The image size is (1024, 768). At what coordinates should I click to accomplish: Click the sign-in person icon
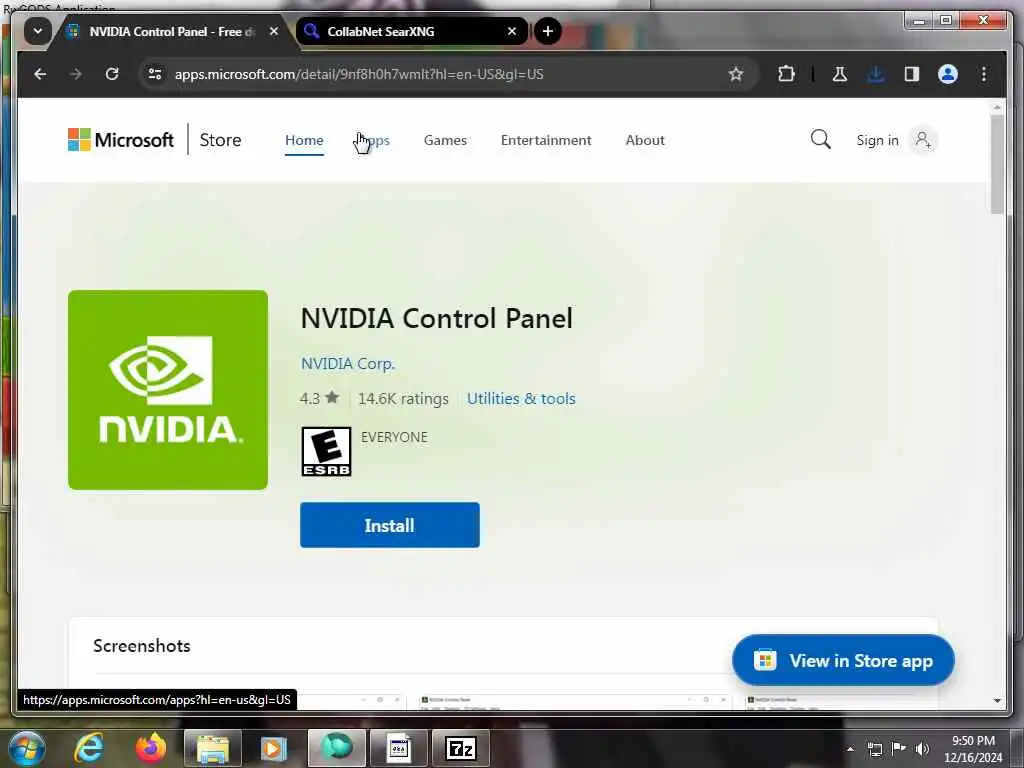[923, 140]
